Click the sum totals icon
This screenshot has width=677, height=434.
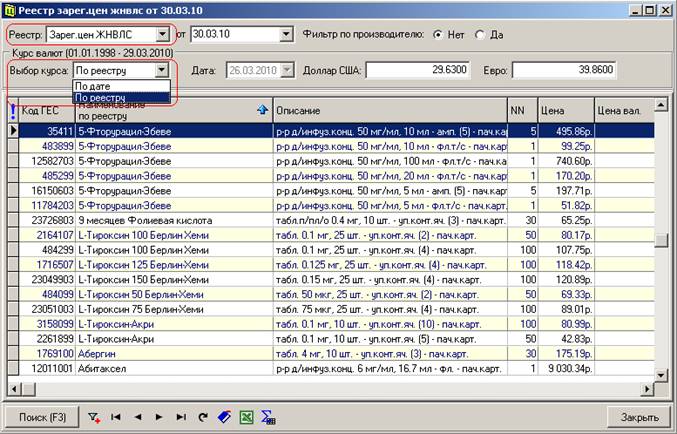pos(268,416)
